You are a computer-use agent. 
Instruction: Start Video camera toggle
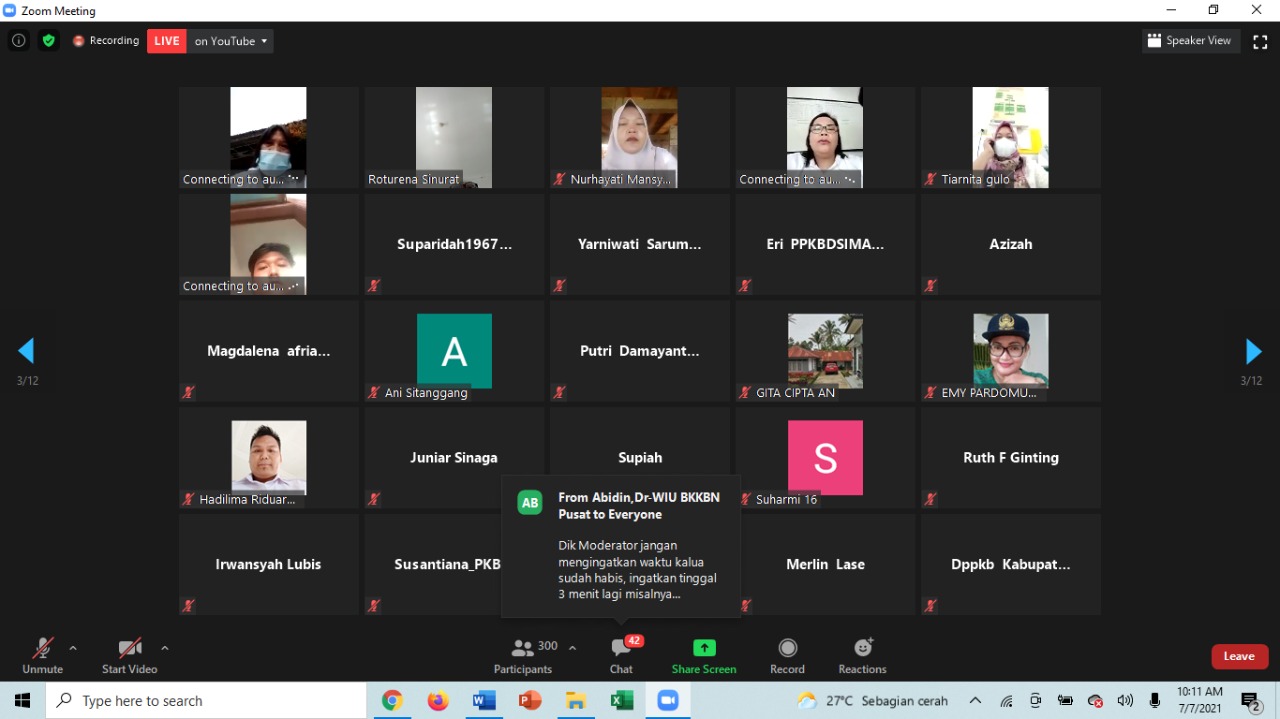click(129, 655)
